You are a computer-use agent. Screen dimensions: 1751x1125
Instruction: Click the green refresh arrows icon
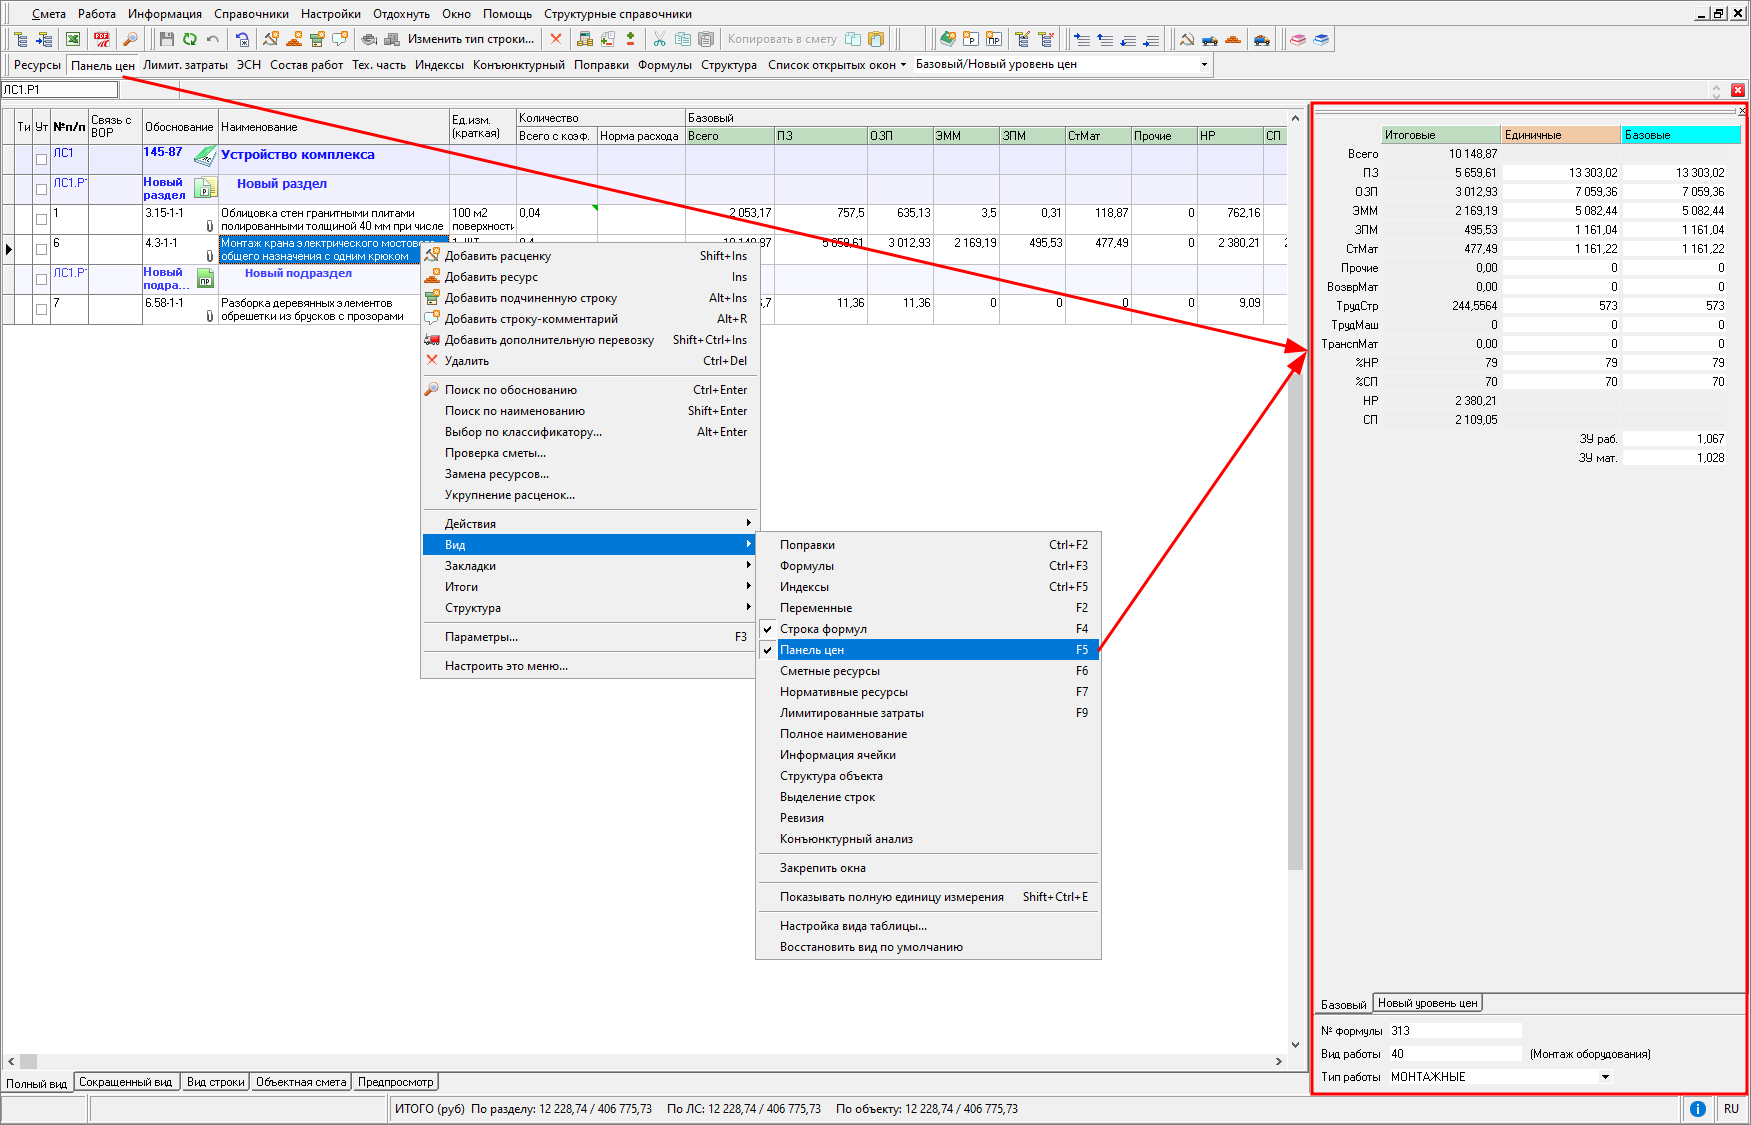[x=189, y=39]
